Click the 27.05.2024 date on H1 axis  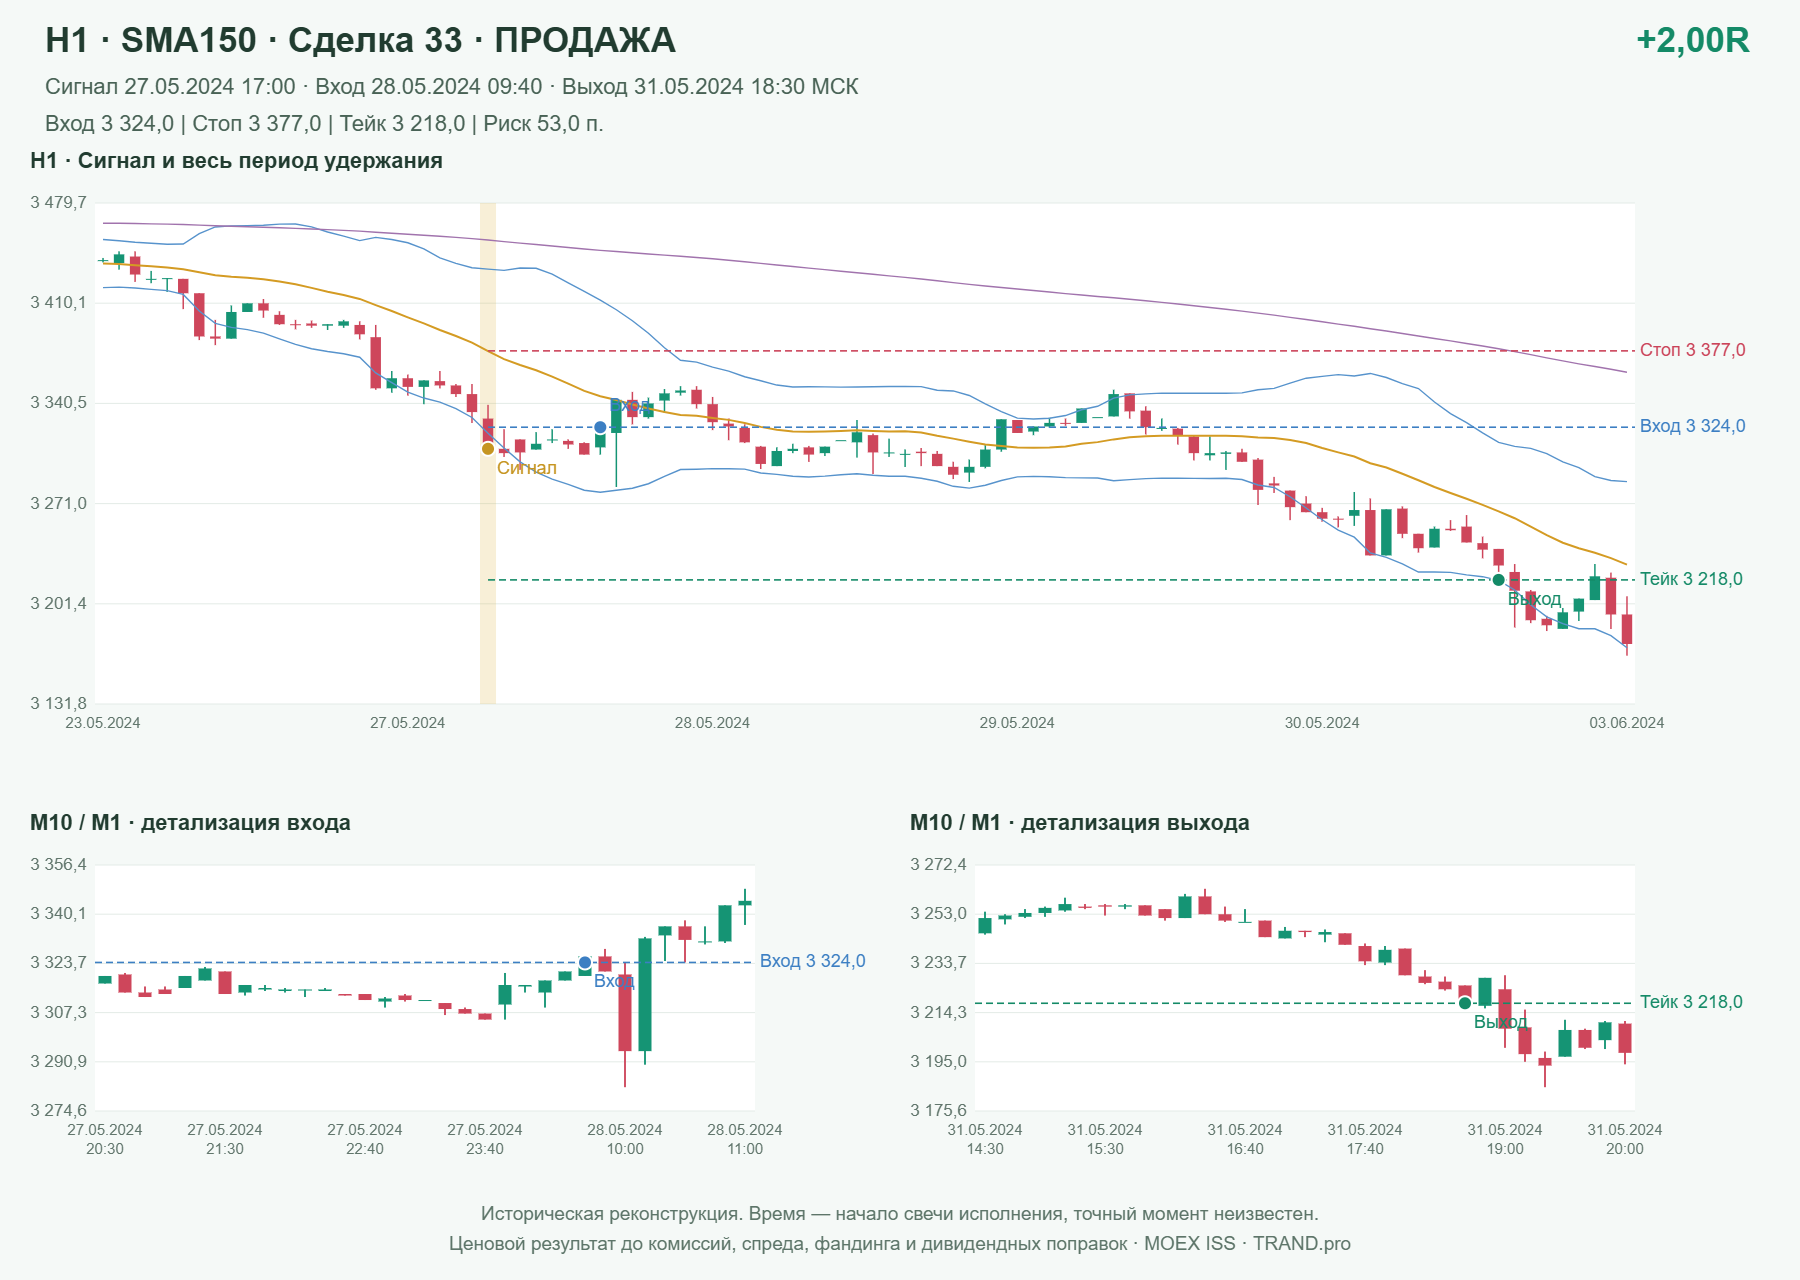407,723
